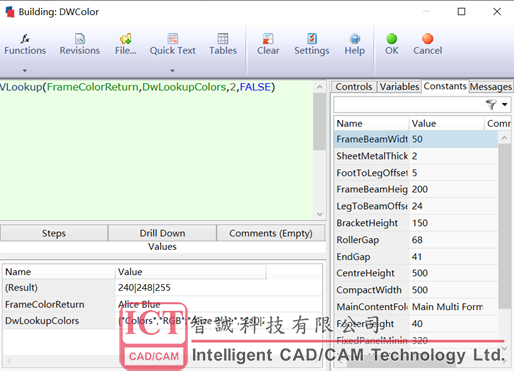This screenshot has width=514, height=371.
Task: Open the Functions toolbar icon
Action: click(x=25, y=44)
